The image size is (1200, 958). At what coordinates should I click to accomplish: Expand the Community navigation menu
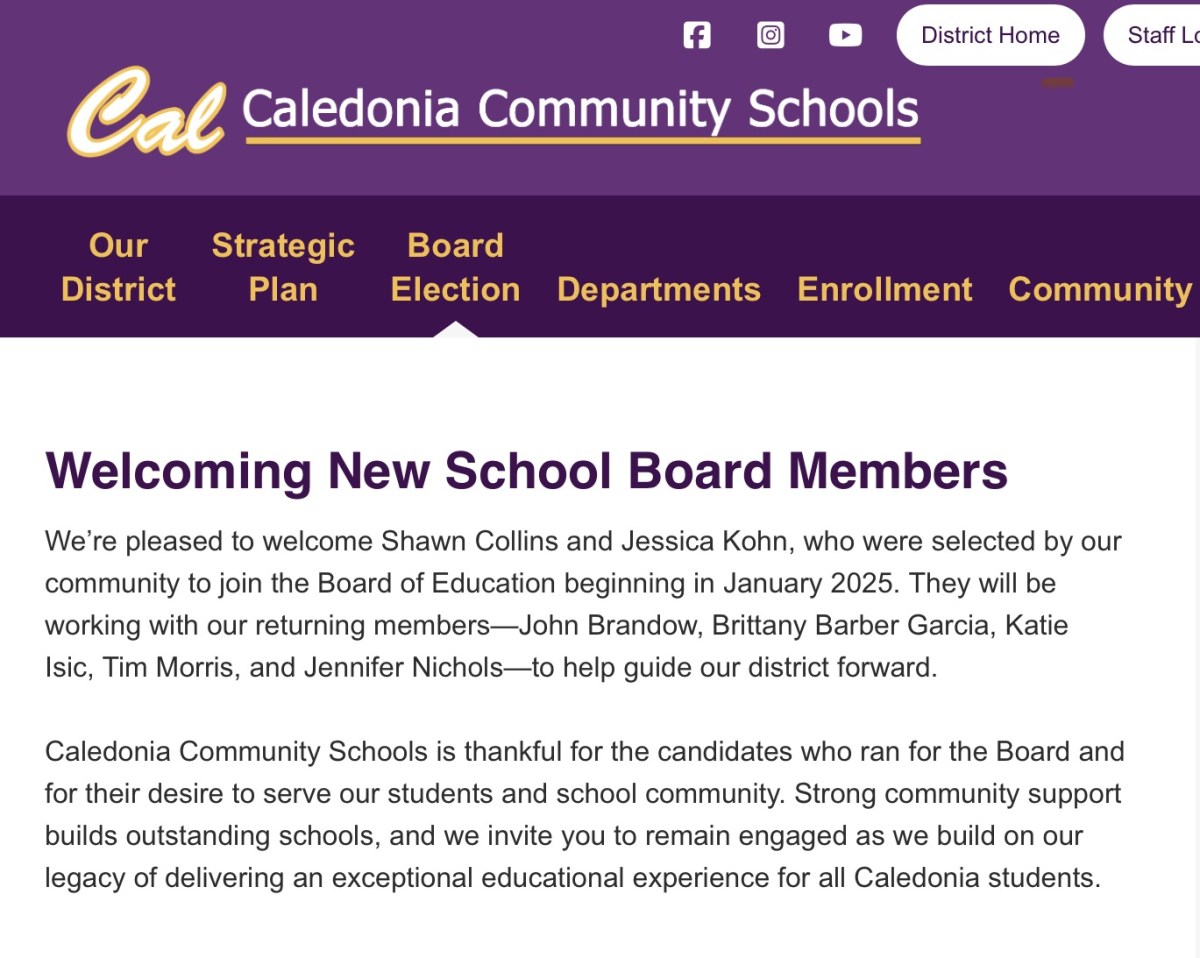click(x=1098, y=290)
